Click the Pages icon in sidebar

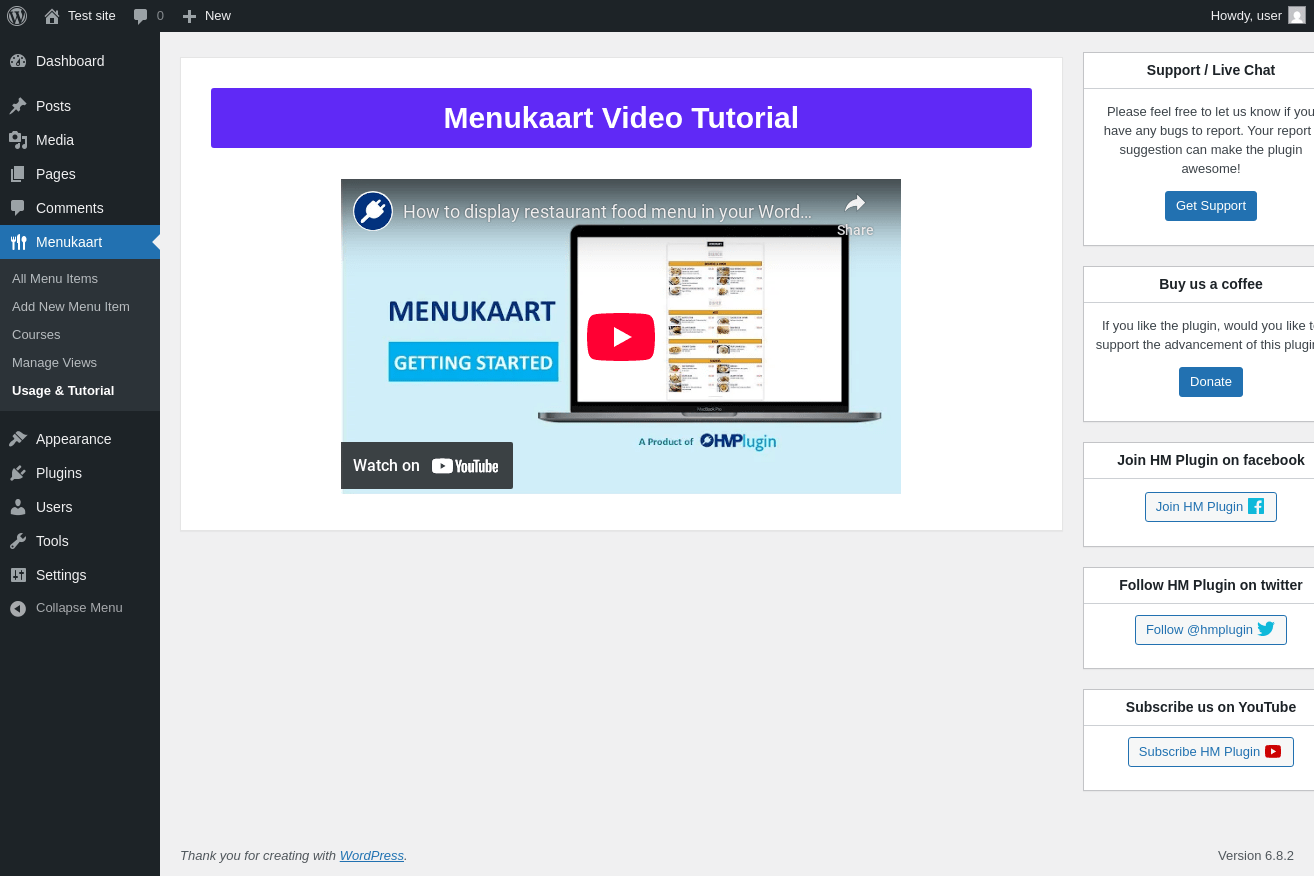click(x=18, y=174)
